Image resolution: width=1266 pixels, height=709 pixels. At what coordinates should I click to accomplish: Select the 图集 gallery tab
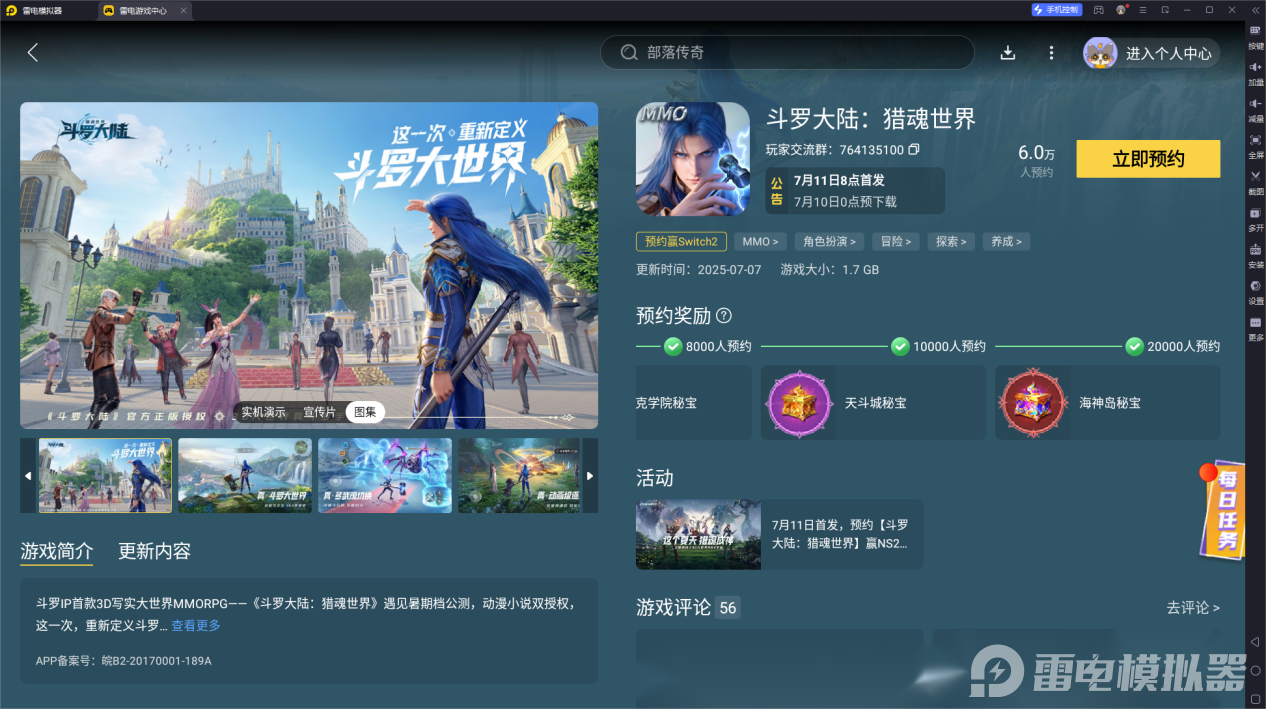(365, 412)
